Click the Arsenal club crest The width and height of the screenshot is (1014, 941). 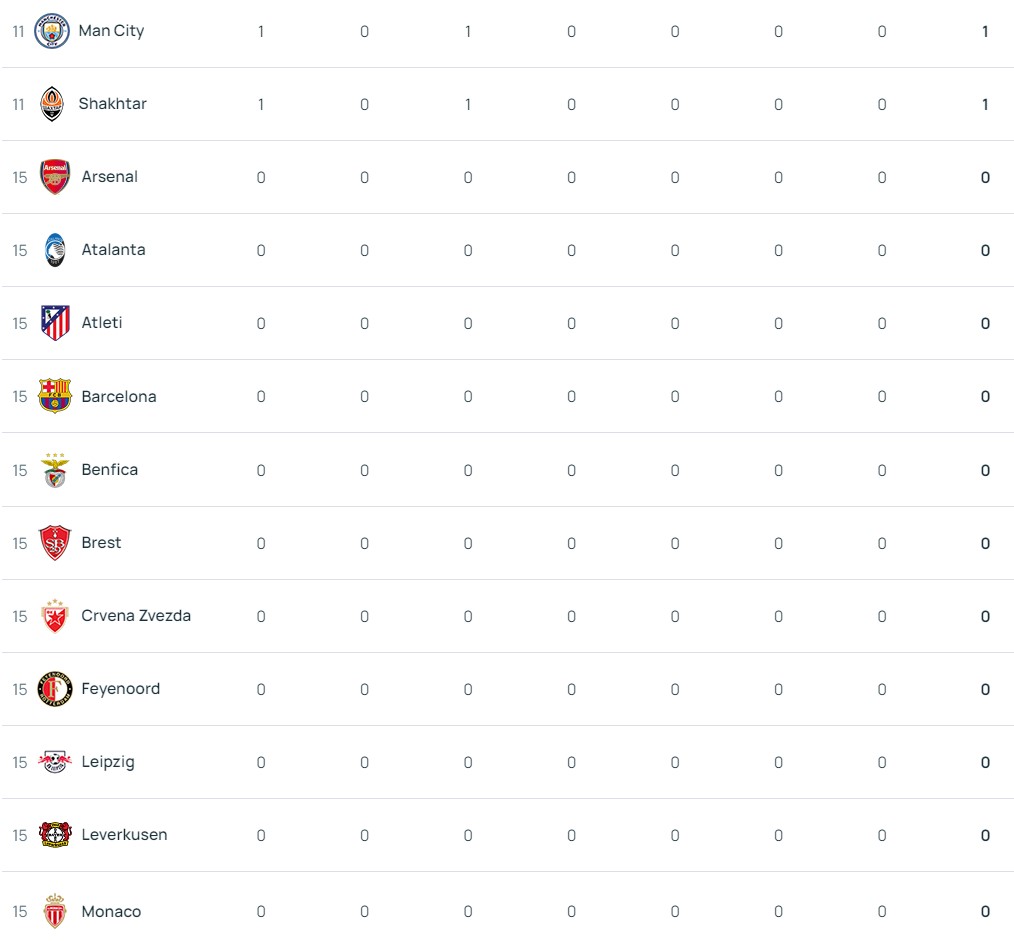click(55, 177)
